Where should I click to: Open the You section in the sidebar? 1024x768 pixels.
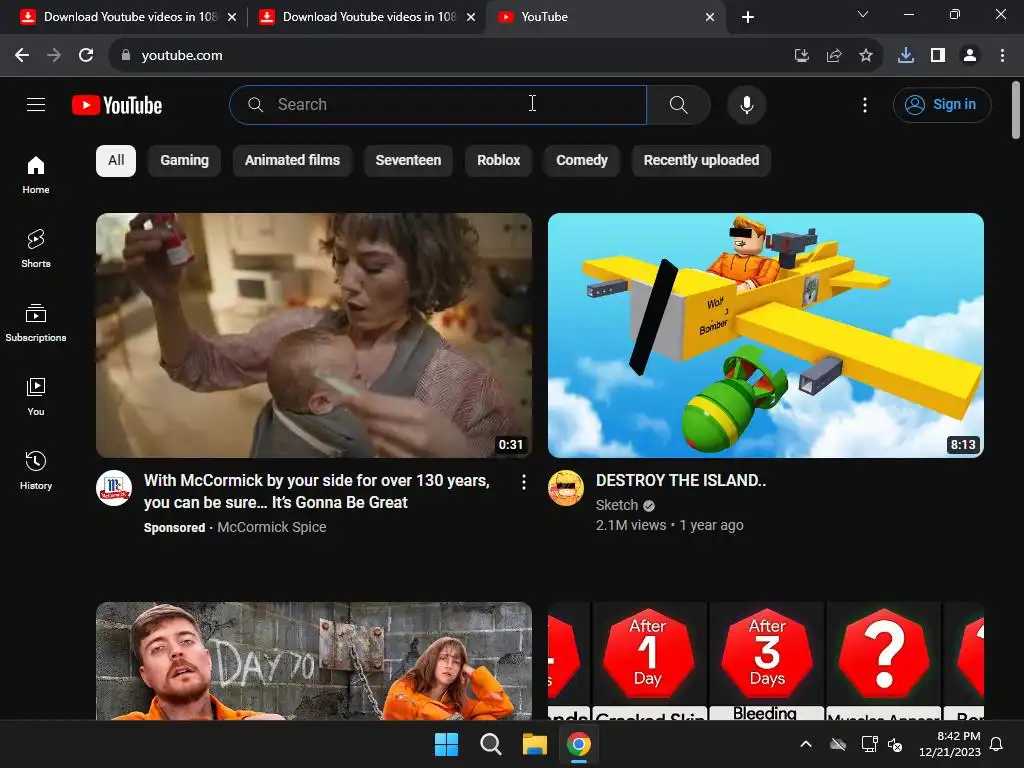[36, 396]
